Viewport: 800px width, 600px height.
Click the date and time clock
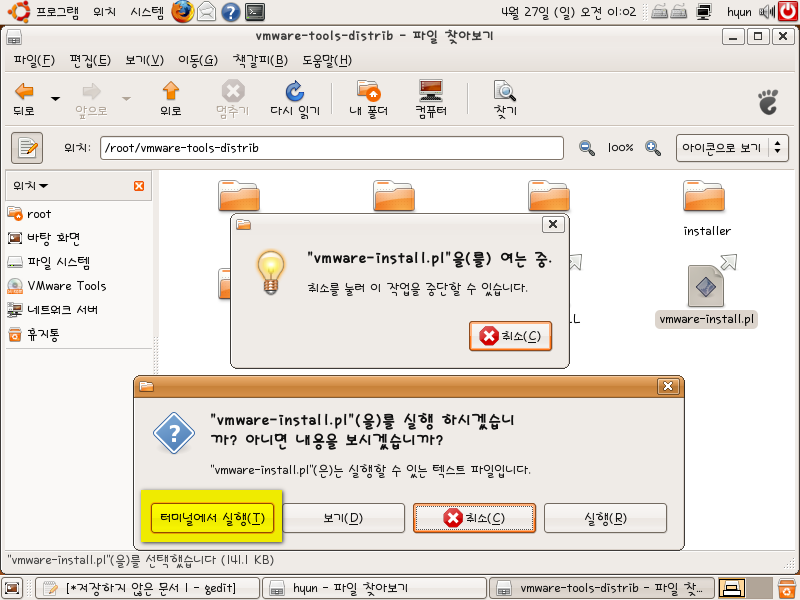pyautogui.click(x=568, y=12)
